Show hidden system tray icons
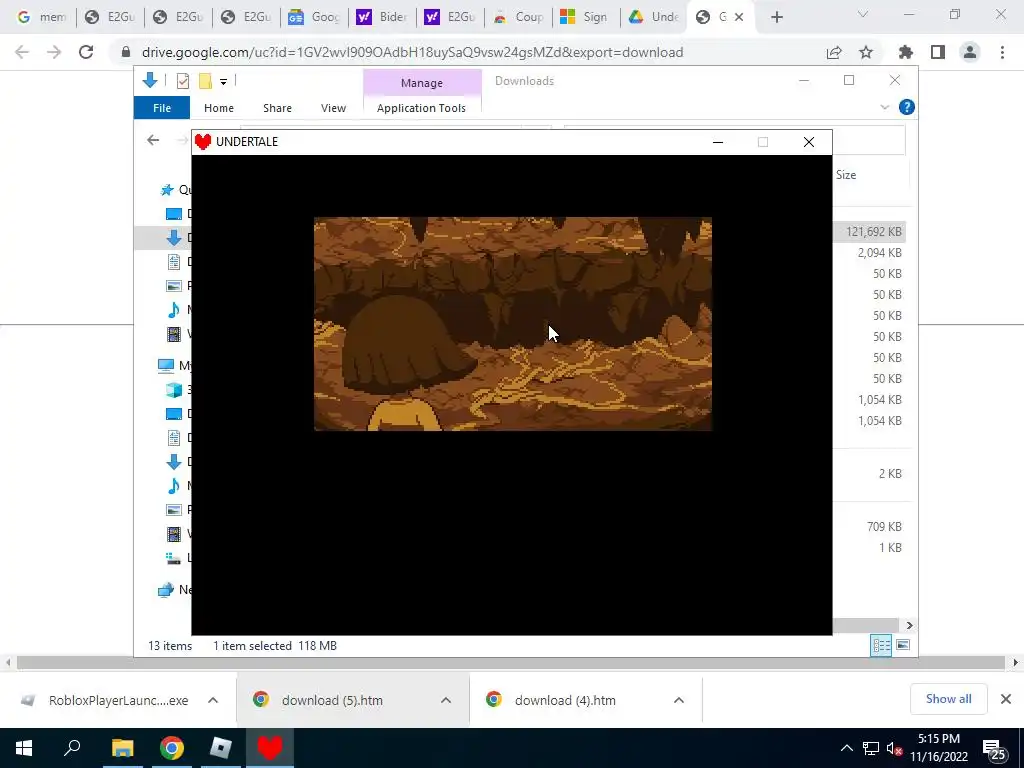This screenshot has height=768, width=1024. coord(846,748)
